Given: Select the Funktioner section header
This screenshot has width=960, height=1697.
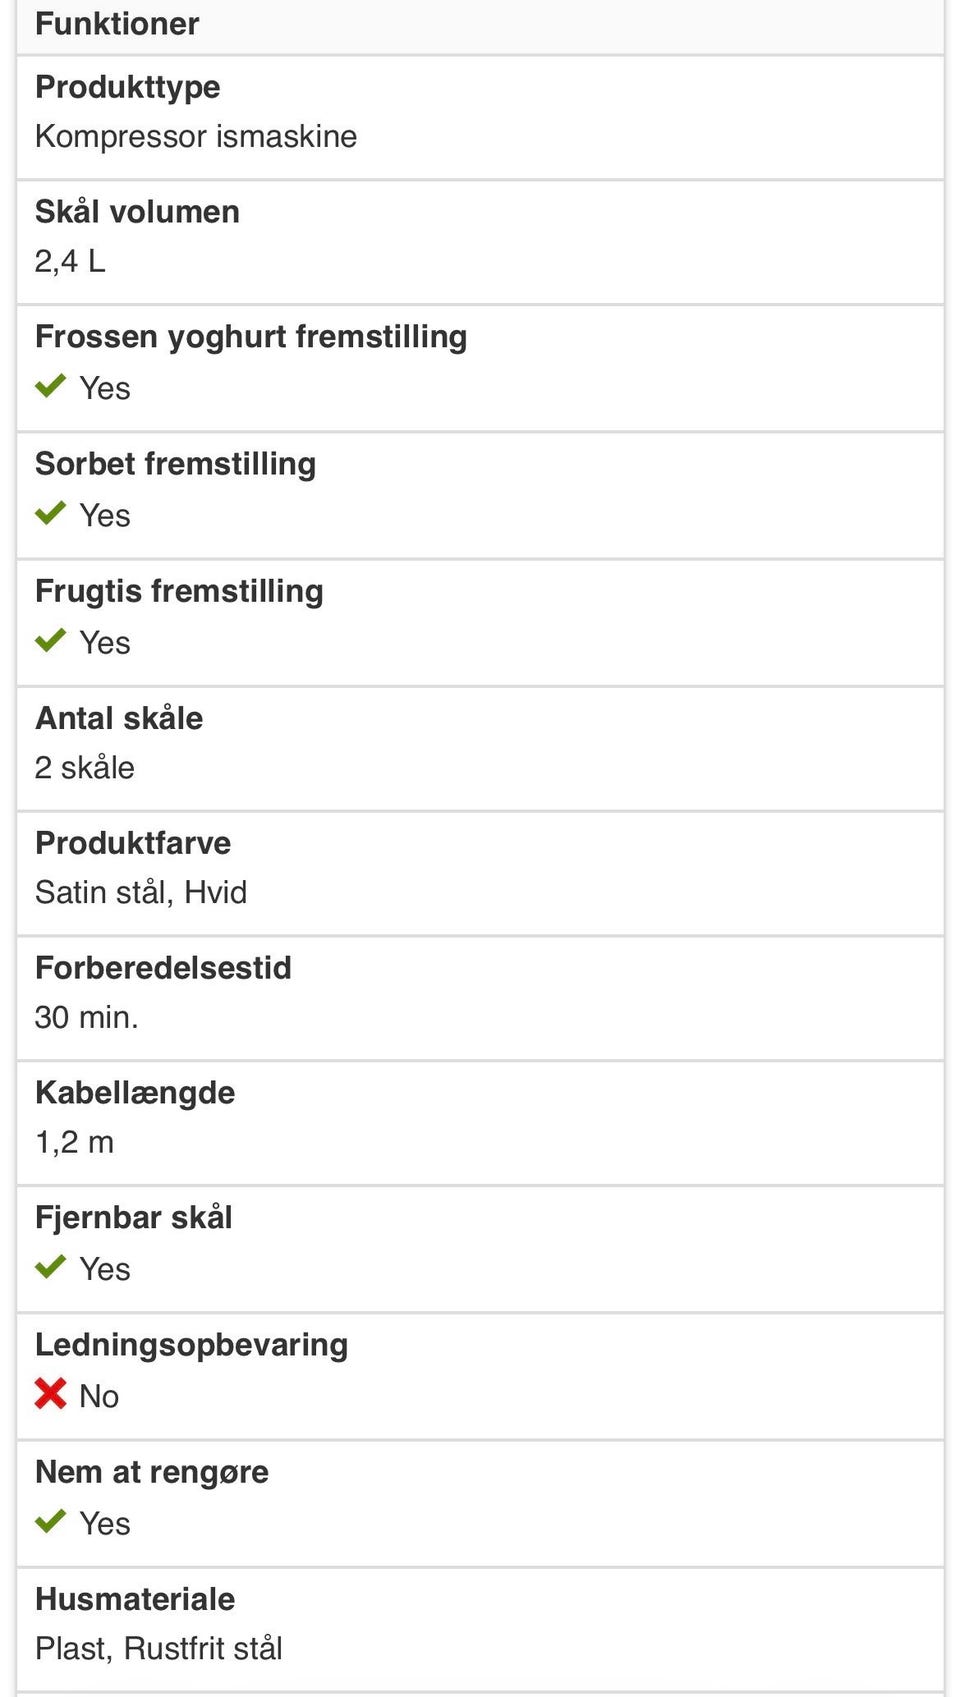Looking at the screenshot, I should tap(117, 24).
